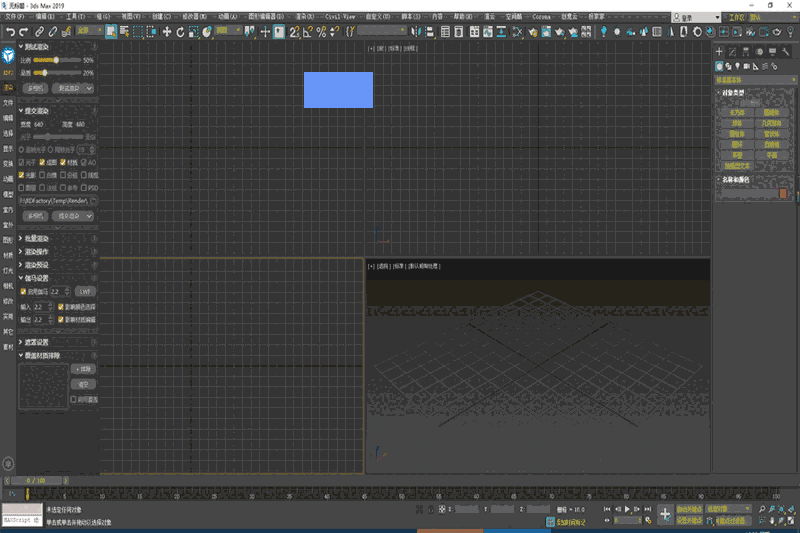Open the Corona menu
Screen dimensions: 800x533
click(540, 17)
